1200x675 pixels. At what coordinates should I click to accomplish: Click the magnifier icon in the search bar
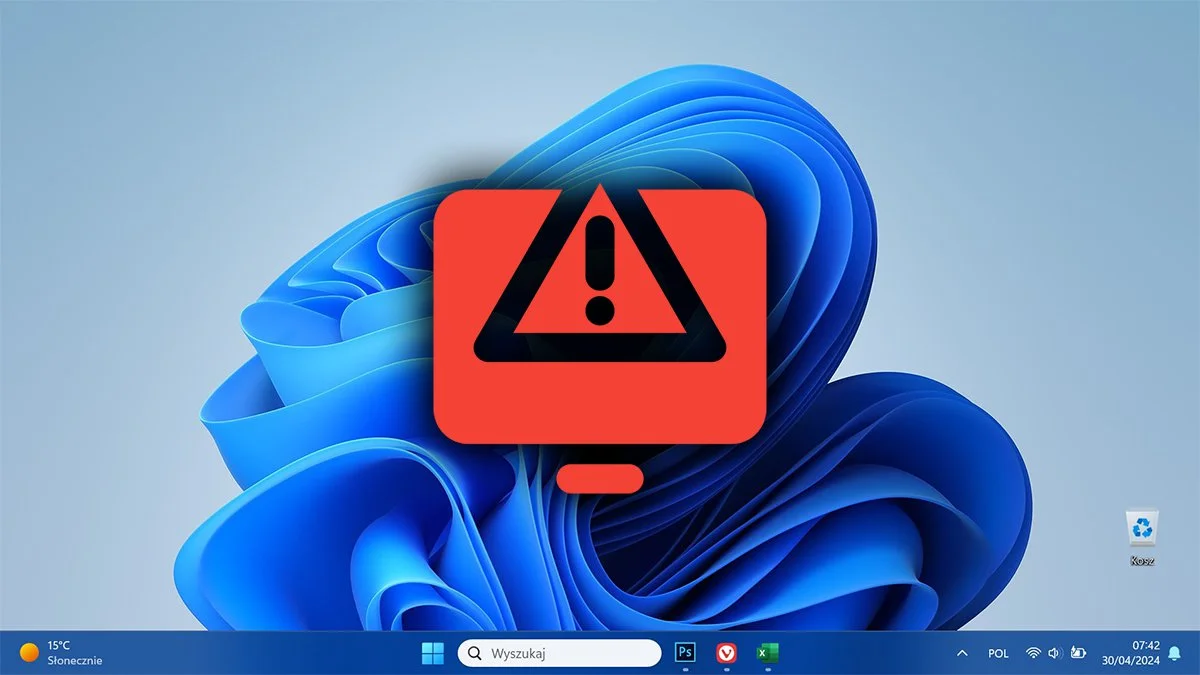coord(473,652)
